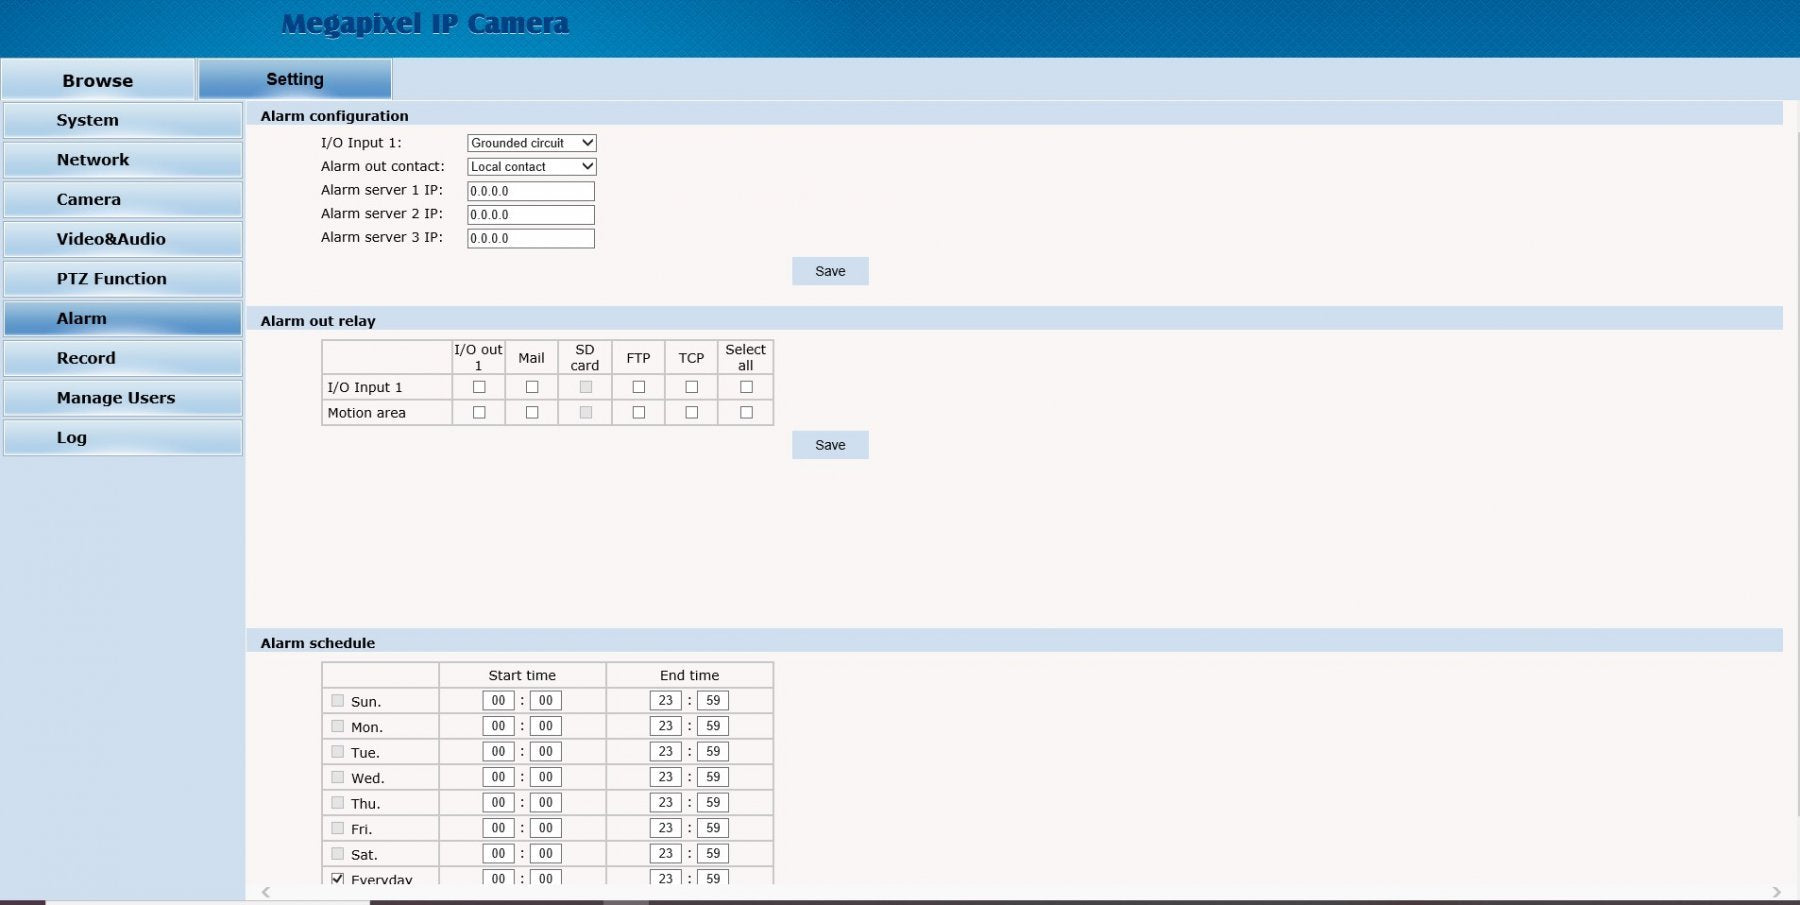Enable TCP for Motion area
The height and width of the screenshot is (905, 1800).
[x=692, y=412]
